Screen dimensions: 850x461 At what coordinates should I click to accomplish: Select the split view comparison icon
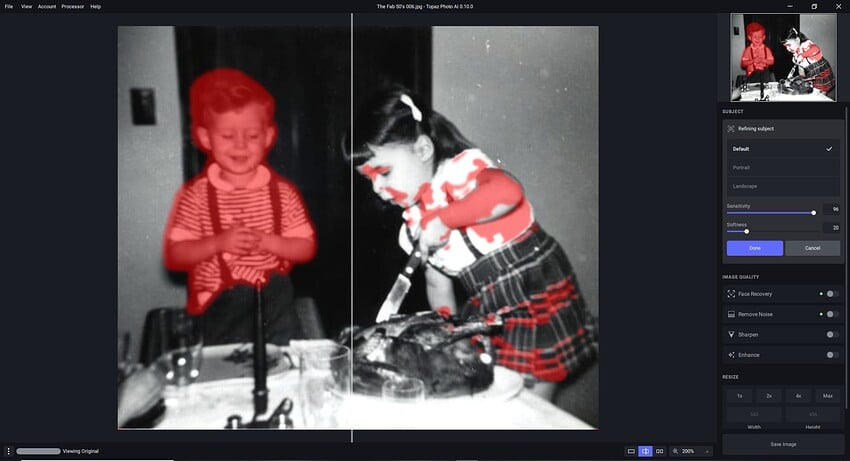click(645, 452)
